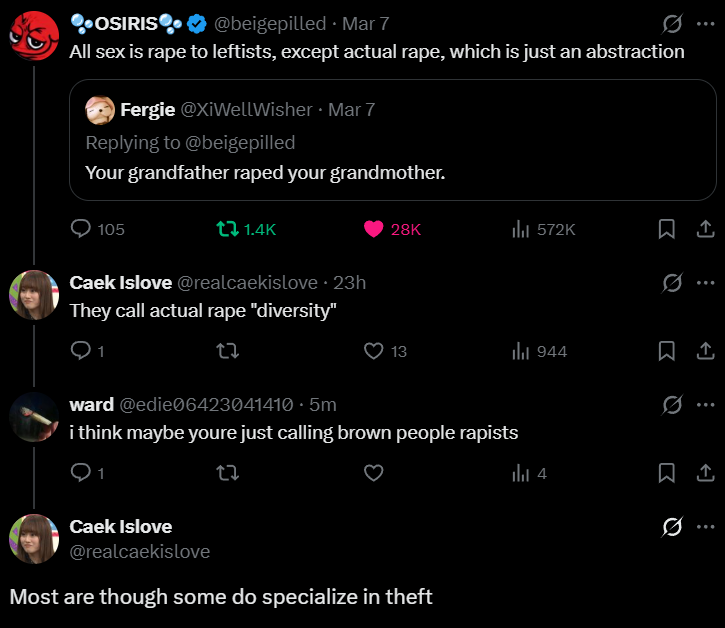View analytics on the 572K views post

(520, 229)
